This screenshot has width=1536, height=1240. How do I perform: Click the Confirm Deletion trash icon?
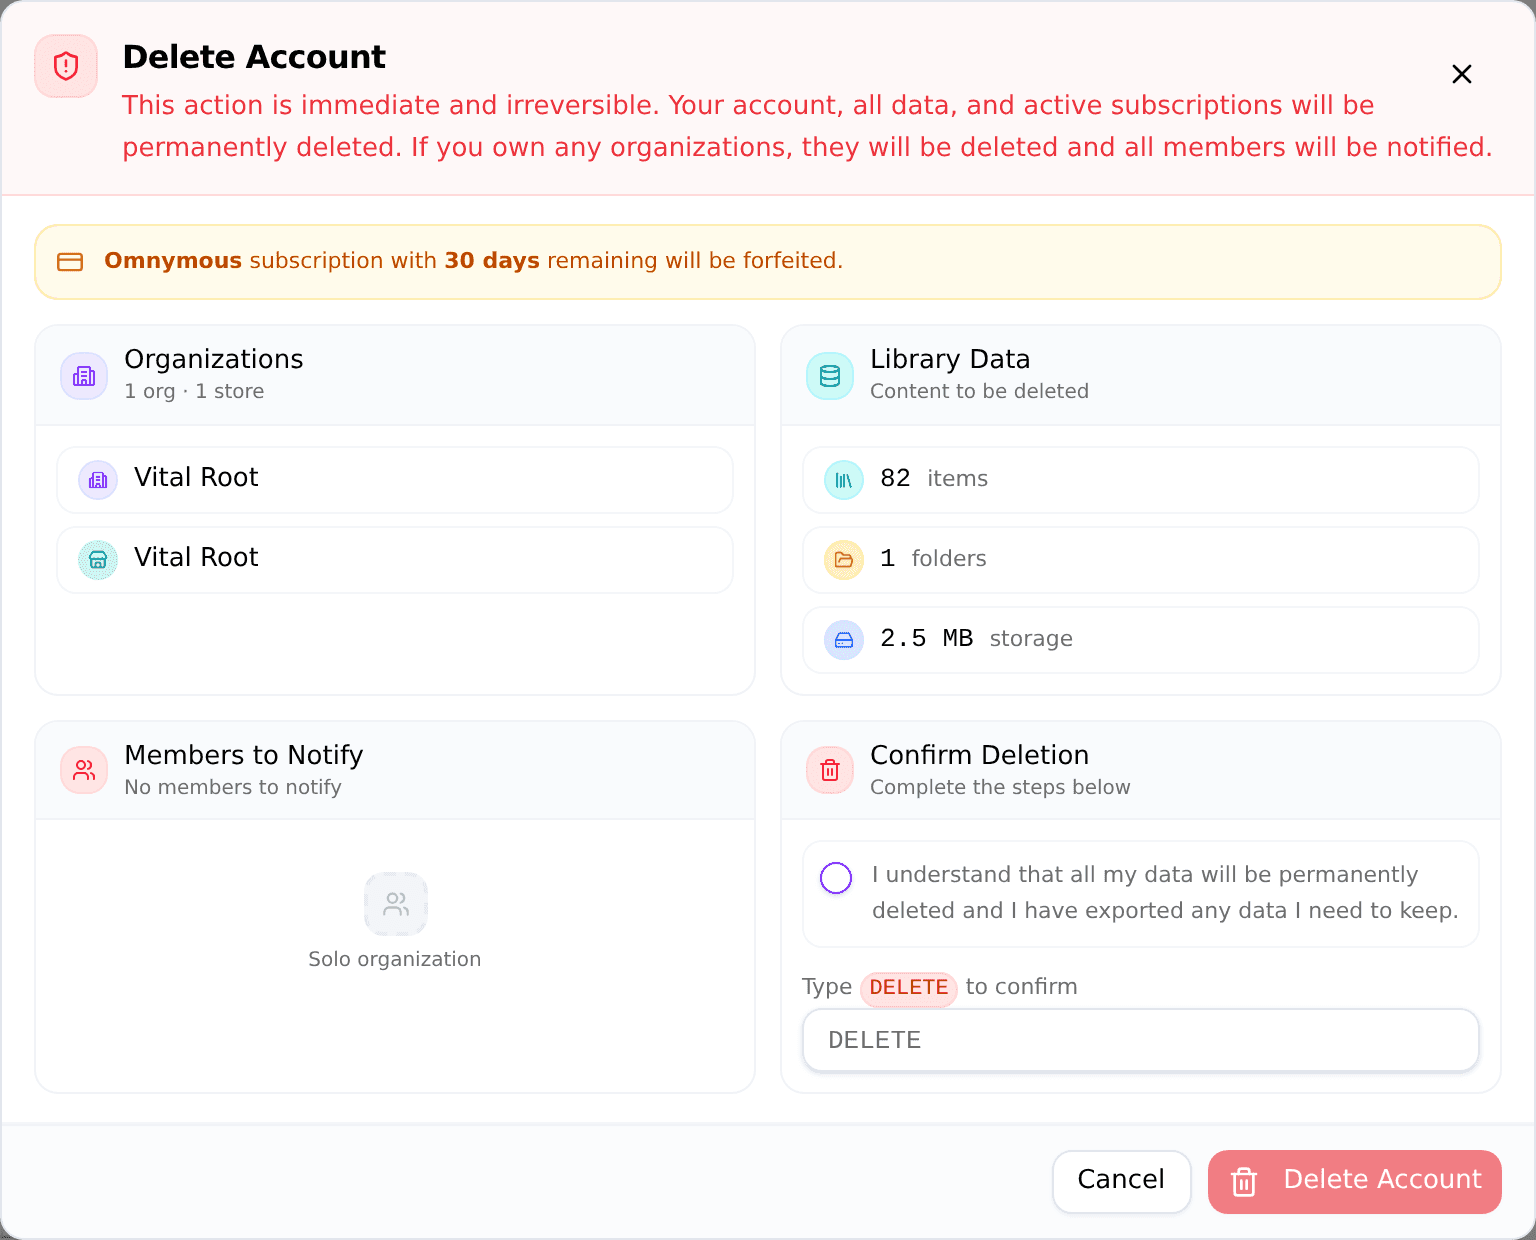point(830,770)
